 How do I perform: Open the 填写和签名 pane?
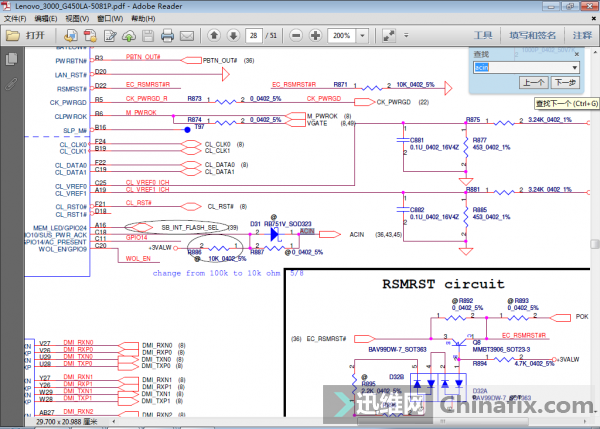(532, 36)
